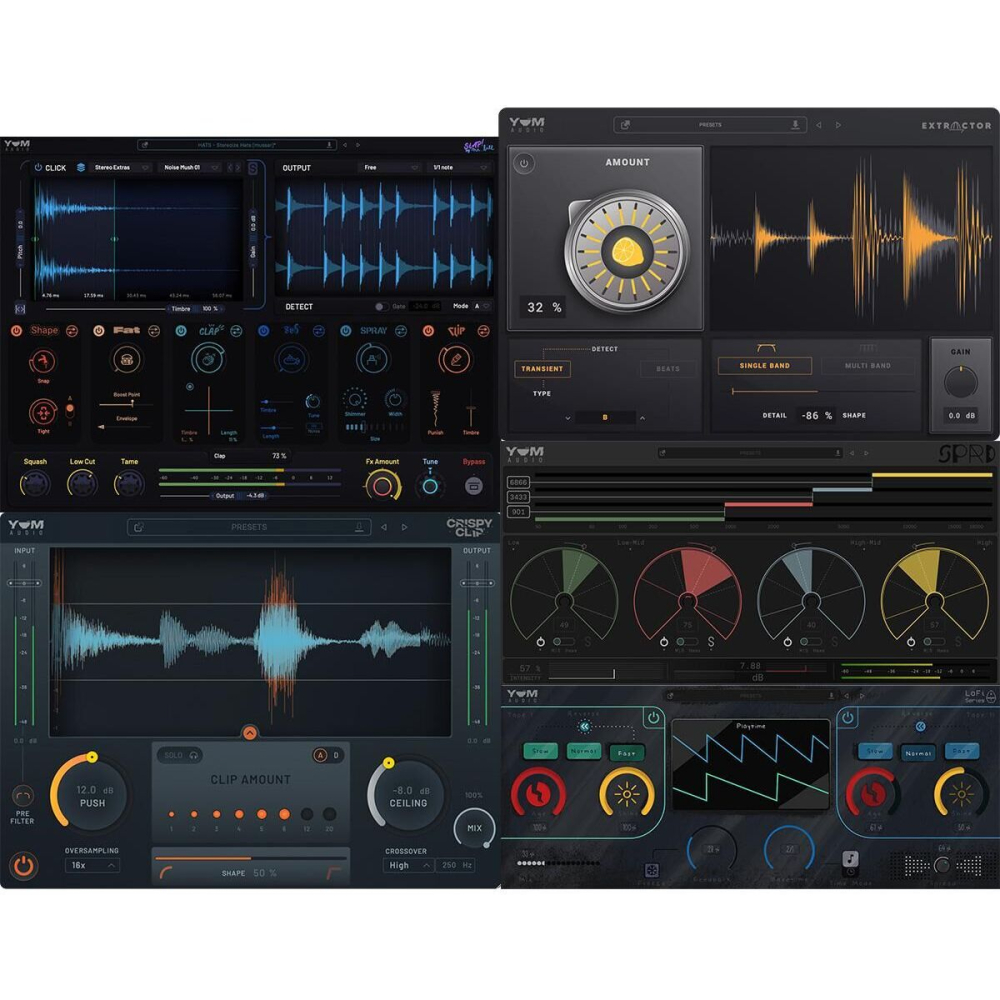Image resolution: width=1000 pixels, height=1000 pixels.
Task: Click the snowflake Freeze icon in the LoFi plugin
Action: tap(651, 869)
